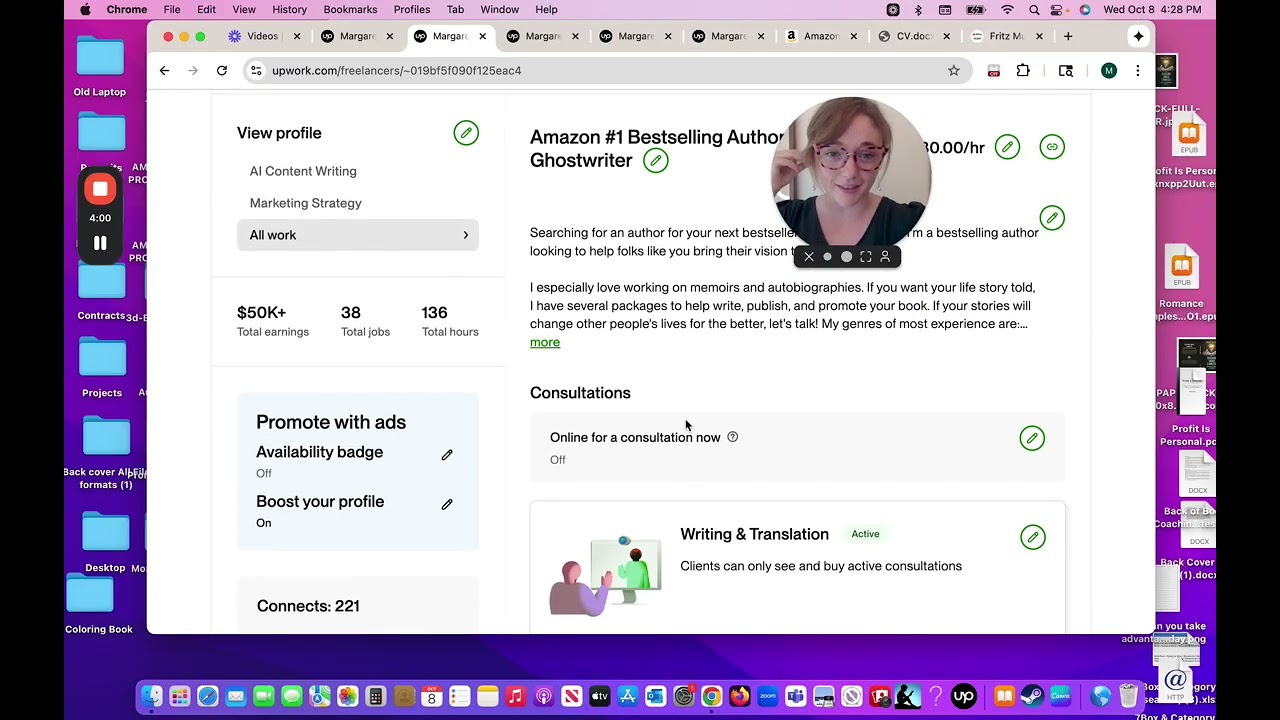Switch to the Fritz Mu browser tab
Image resolution: width=1280 pixels, height=720 pixels.
(x=1006, y=36)
